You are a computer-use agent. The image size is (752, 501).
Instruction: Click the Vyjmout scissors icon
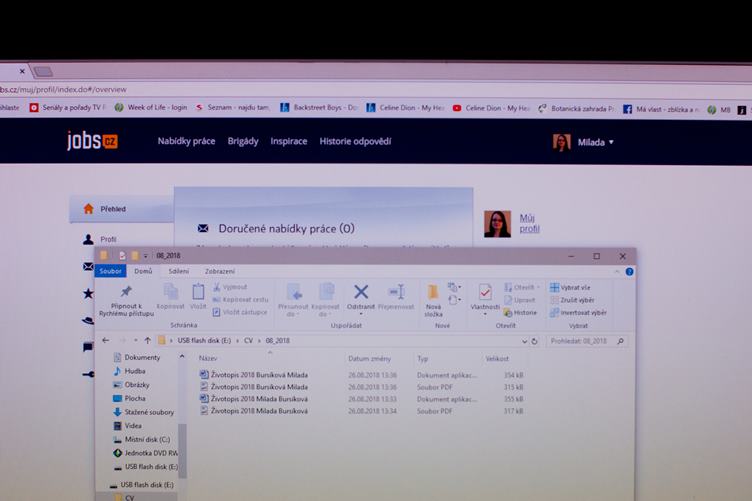click(217, 287)
